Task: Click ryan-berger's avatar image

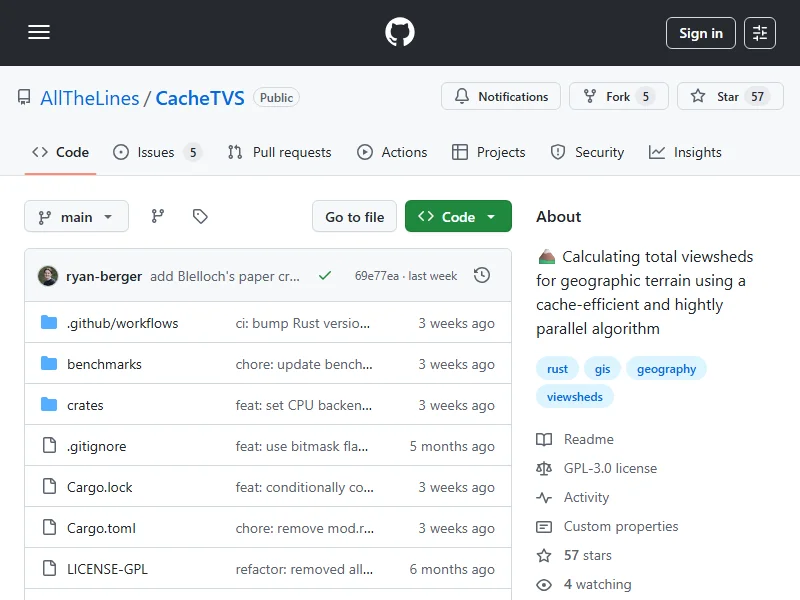Action: tap(48, 276)
